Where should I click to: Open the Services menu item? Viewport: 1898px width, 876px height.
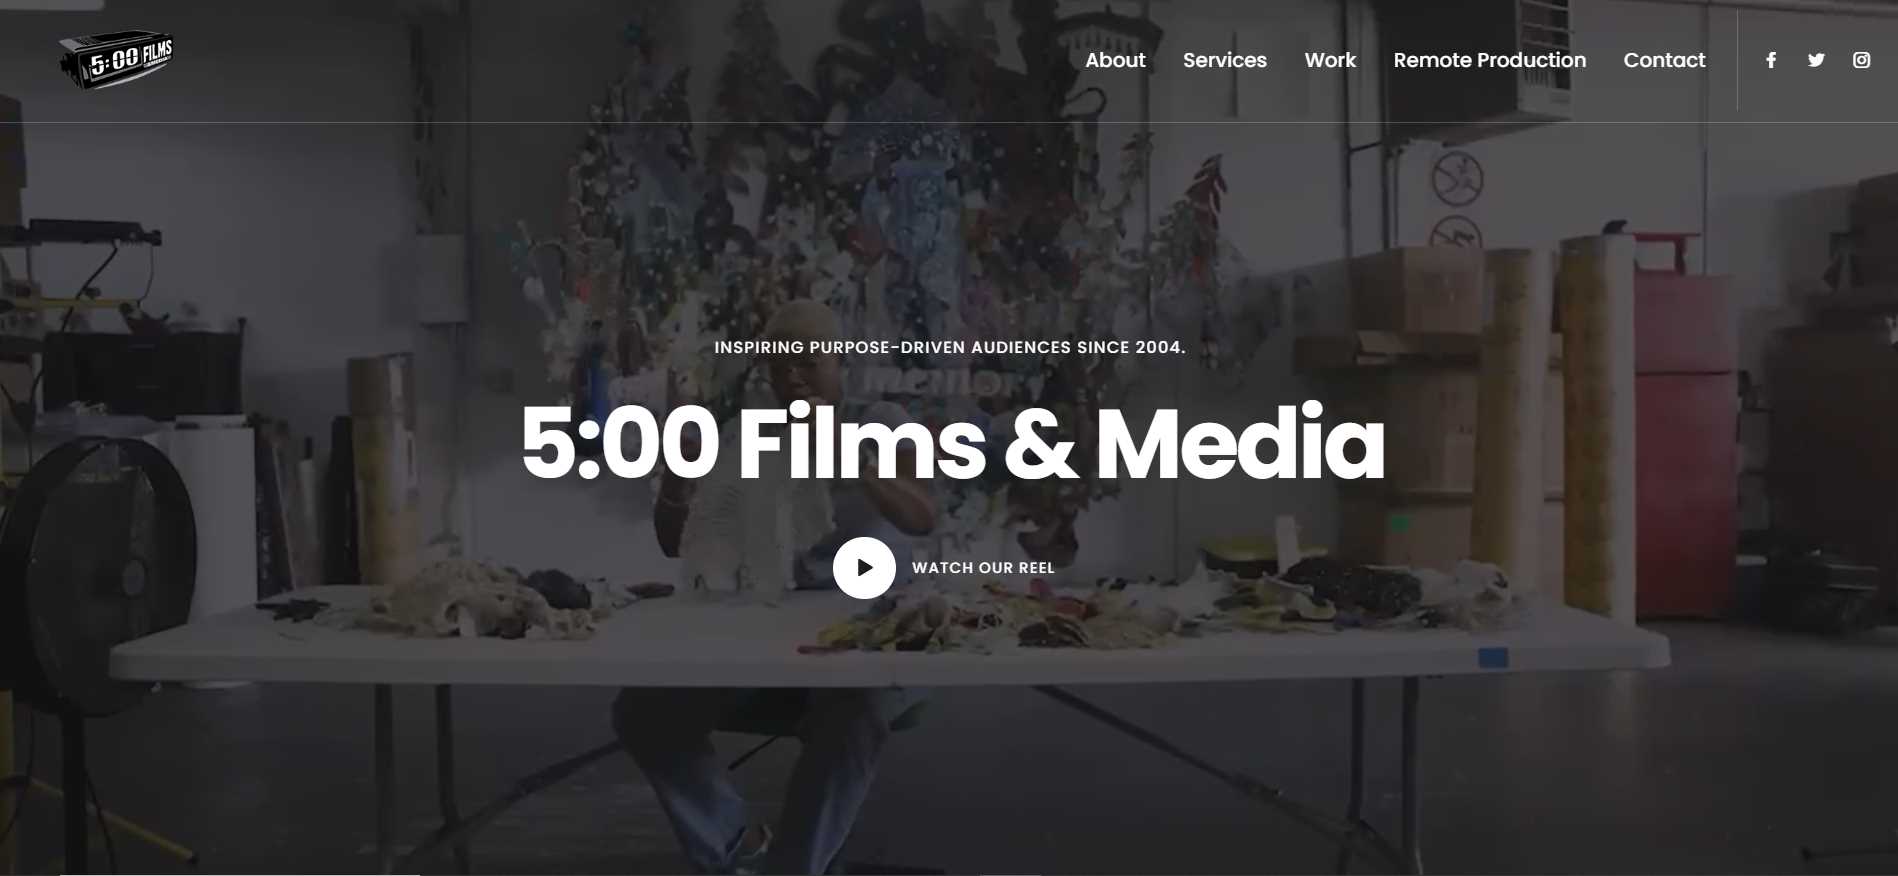[x=1224, y=60]
